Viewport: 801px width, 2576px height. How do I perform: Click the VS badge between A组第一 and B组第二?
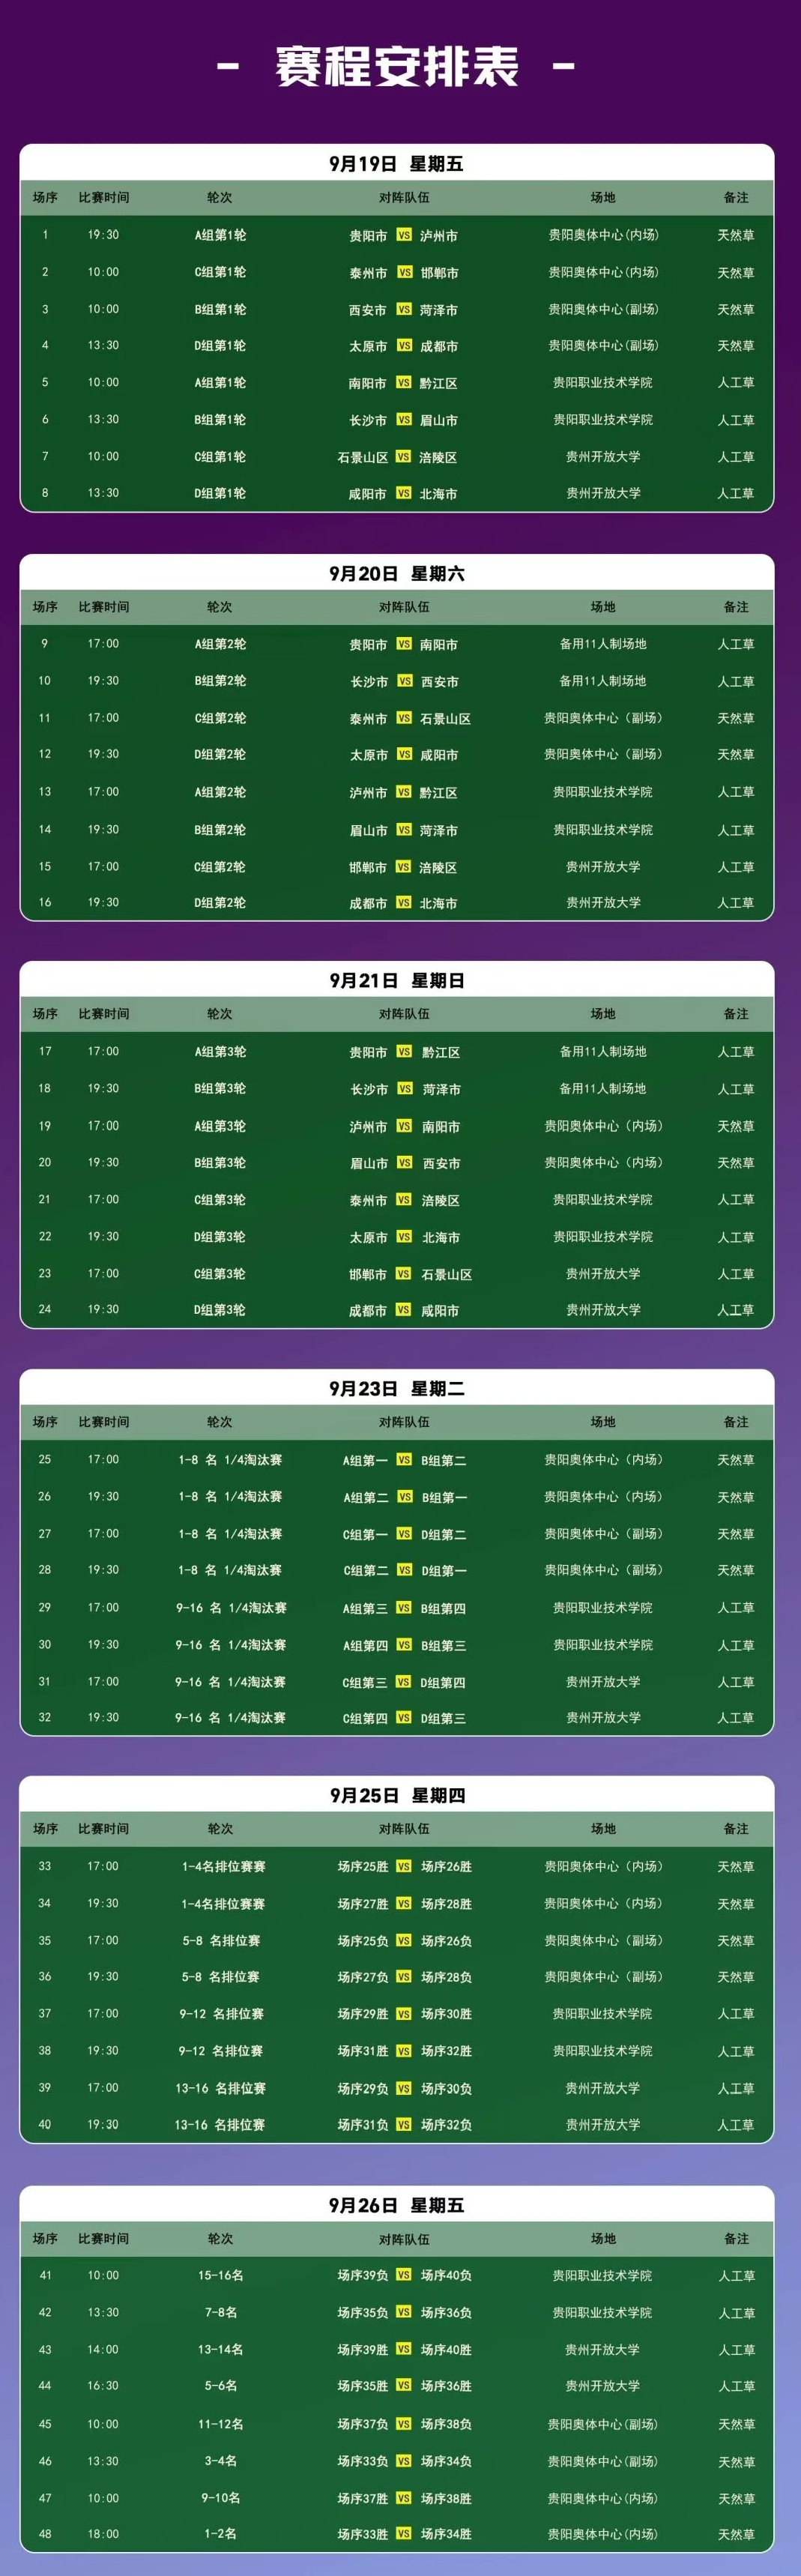(404, 1459)
